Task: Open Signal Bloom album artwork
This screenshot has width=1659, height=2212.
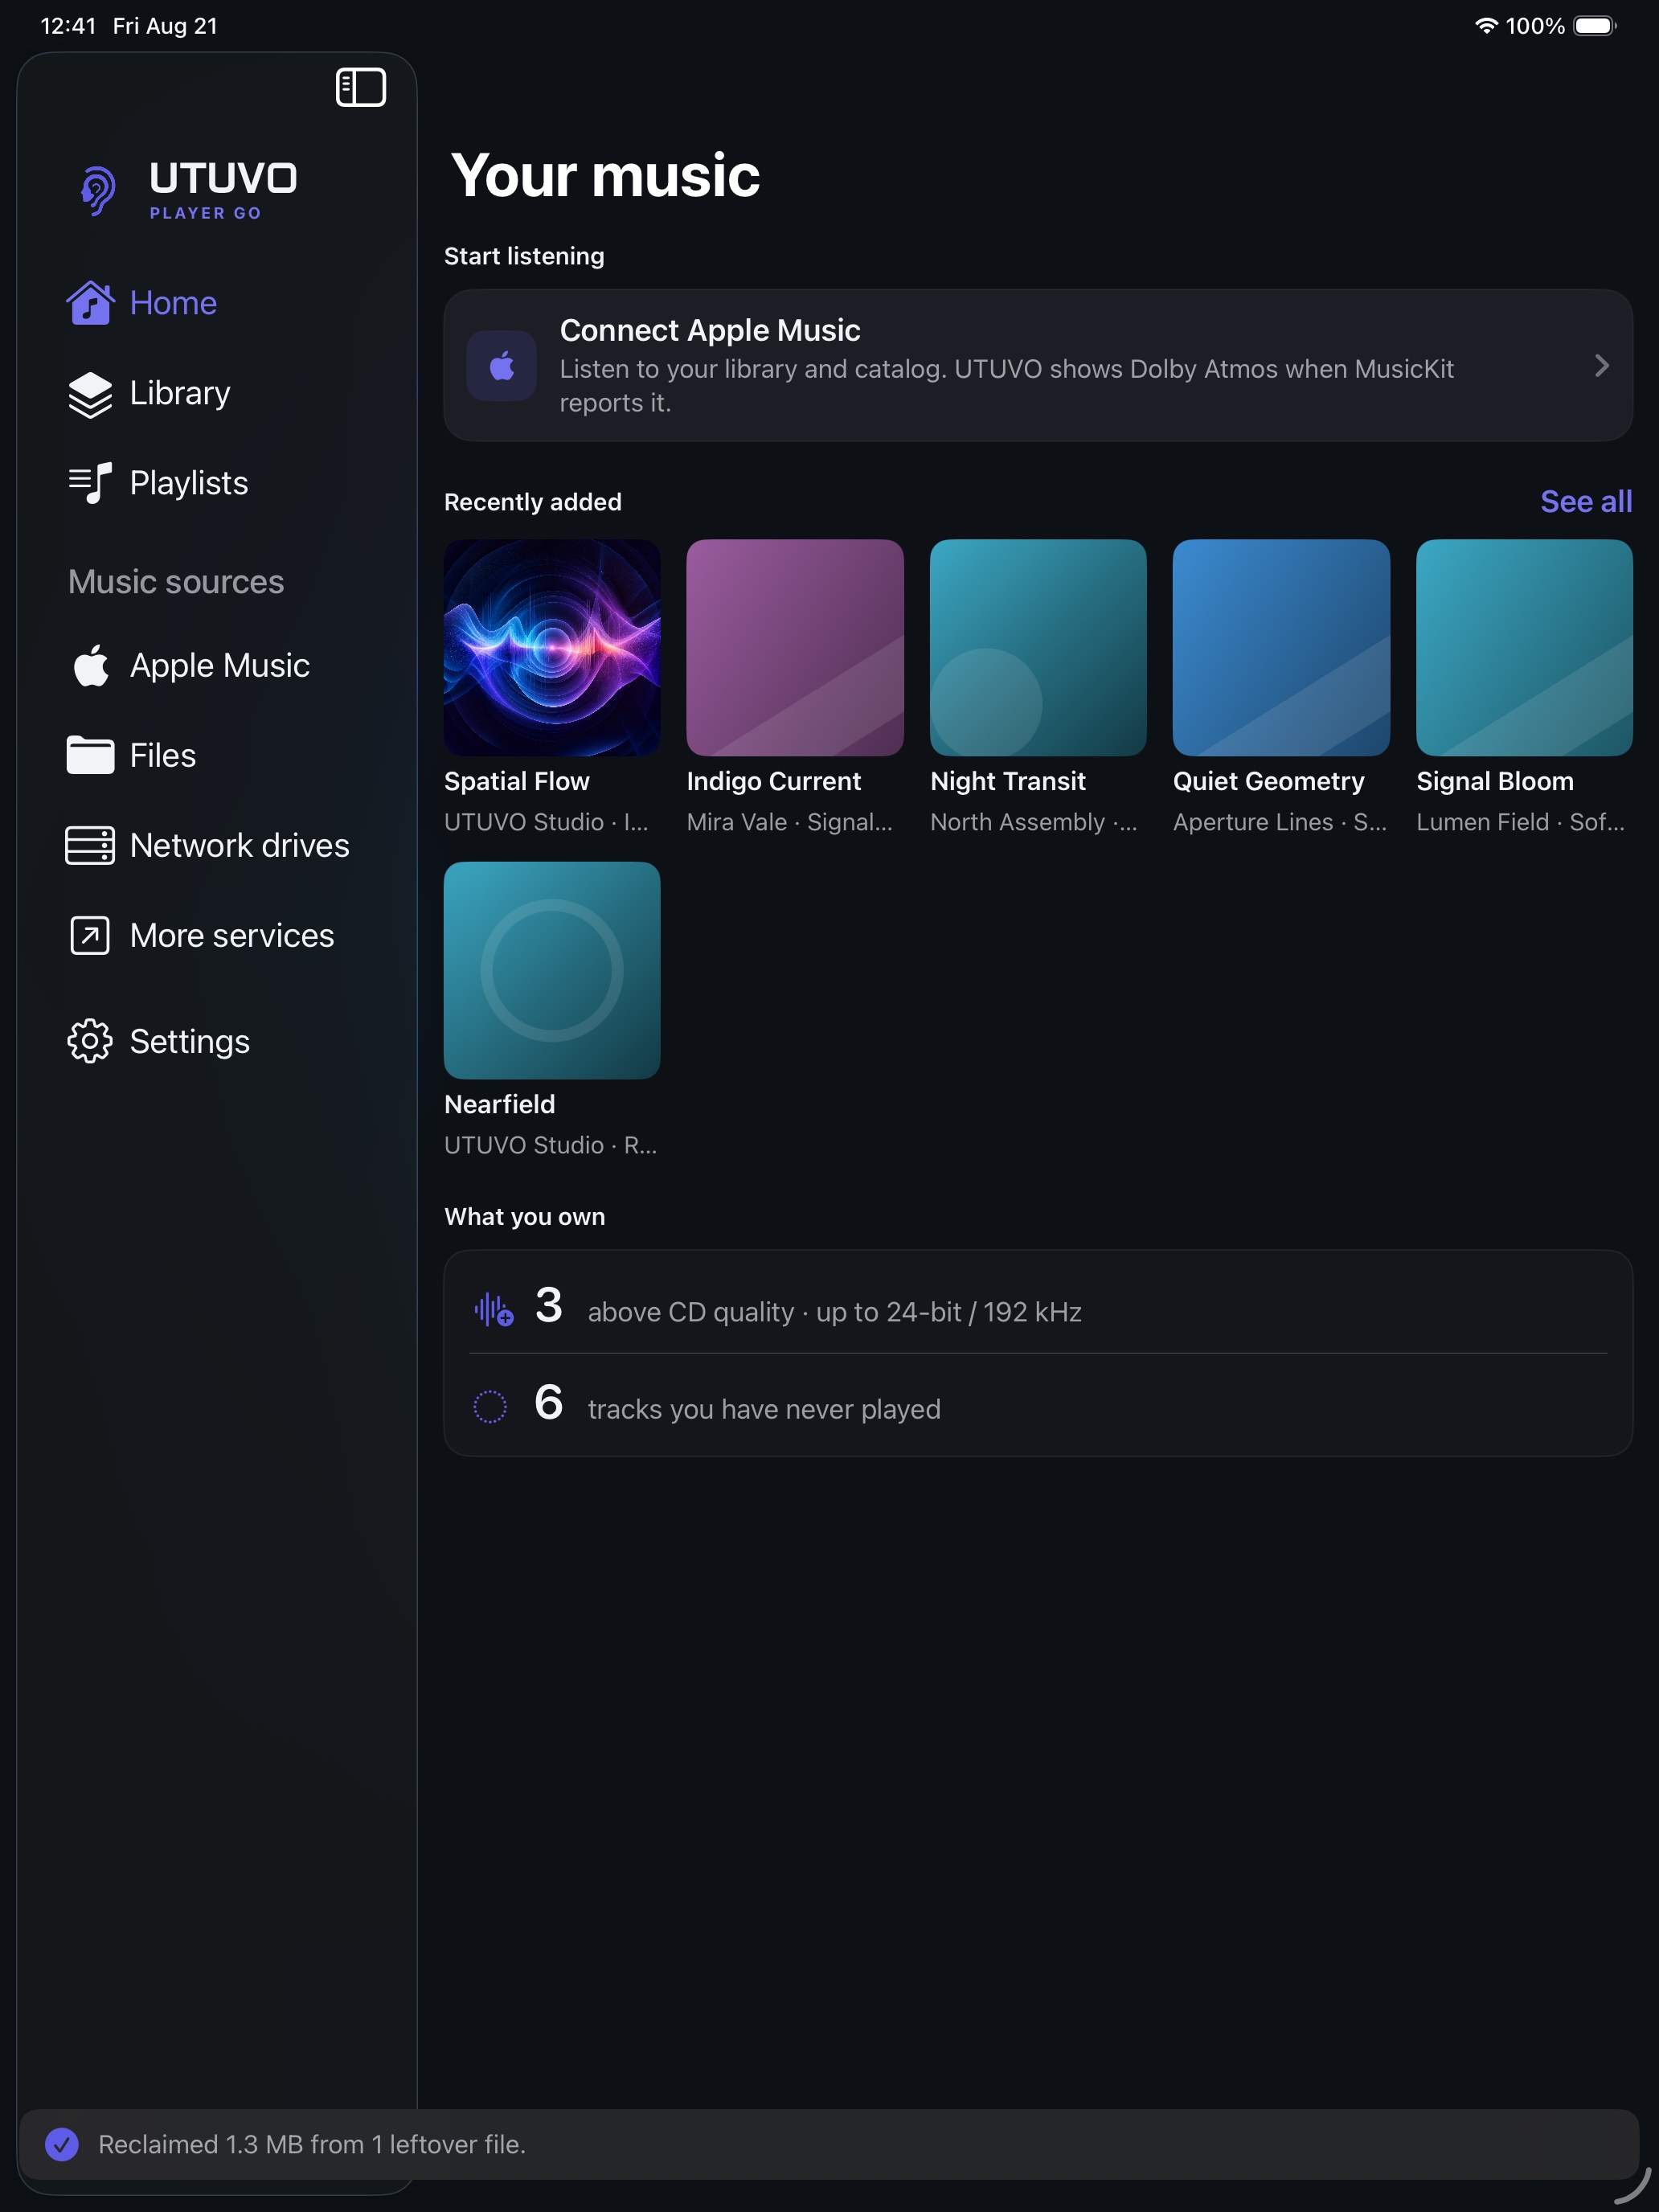Action: coord(1524,647)
